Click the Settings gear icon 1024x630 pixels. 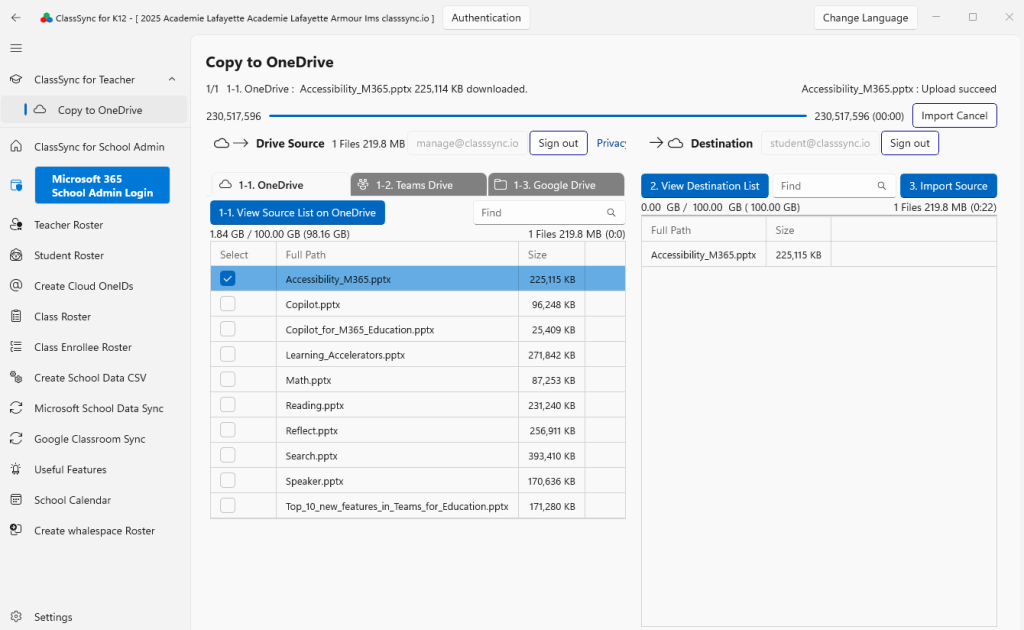(16, 616)
